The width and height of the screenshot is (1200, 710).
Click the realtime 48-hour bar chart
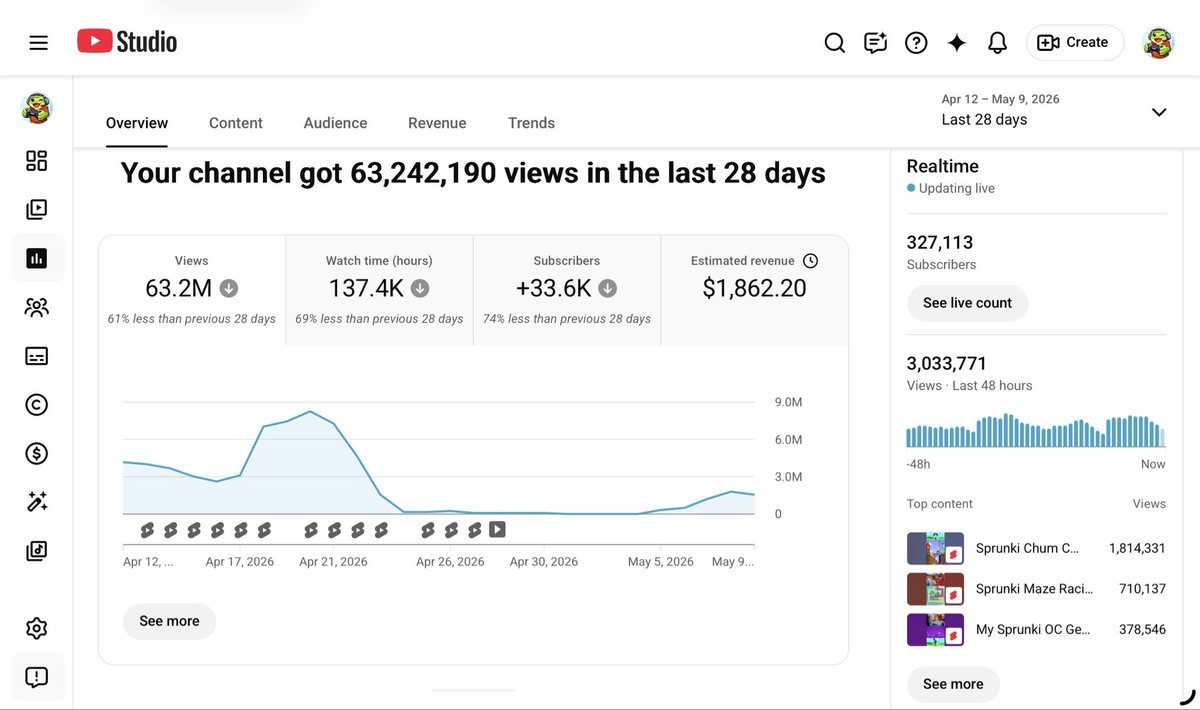coord(1036,431)
